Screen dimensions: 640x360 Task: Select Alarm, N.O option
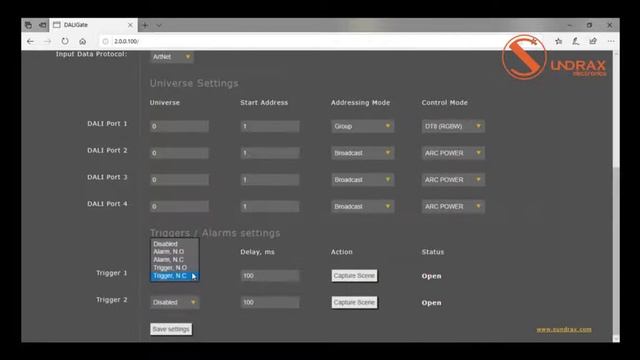point(175,252)
